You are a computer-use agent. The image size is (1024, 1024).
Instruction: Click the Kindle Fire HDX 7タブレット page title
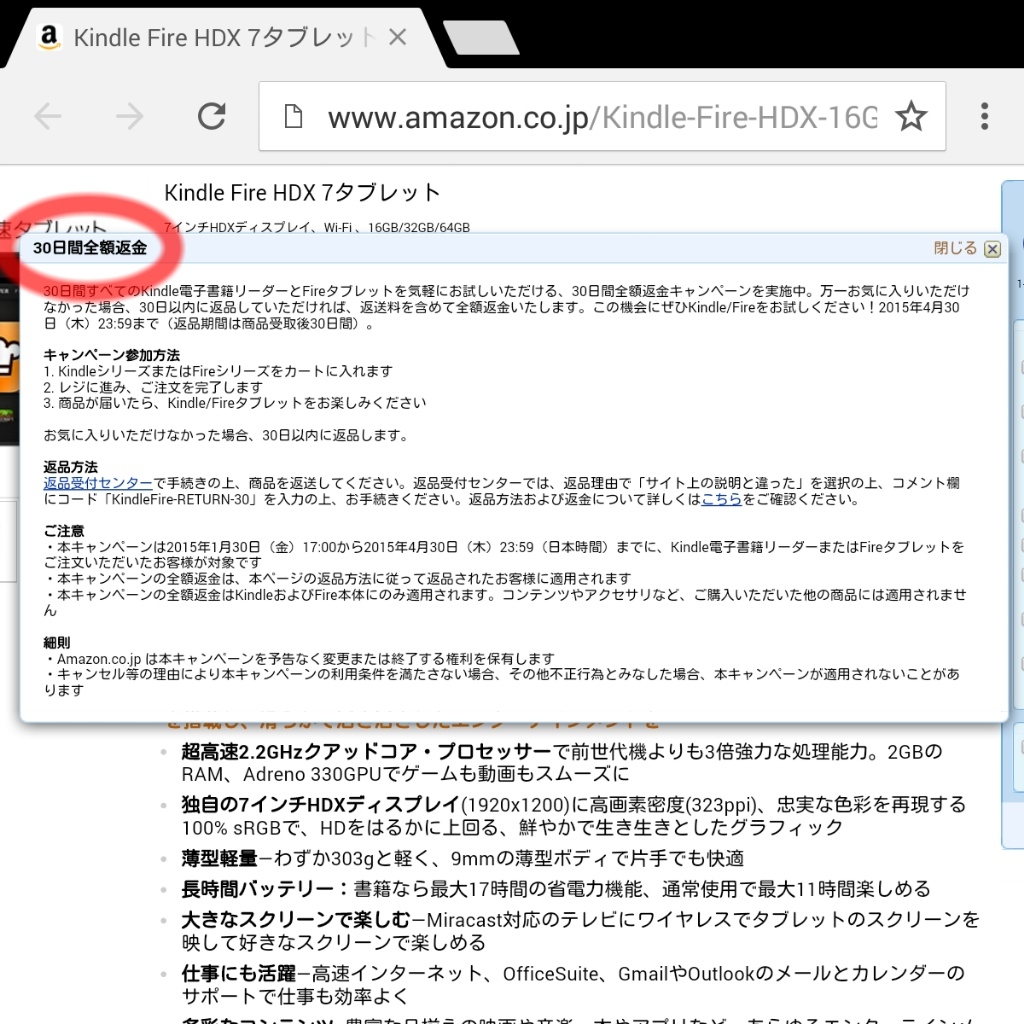tap(302, 193)
